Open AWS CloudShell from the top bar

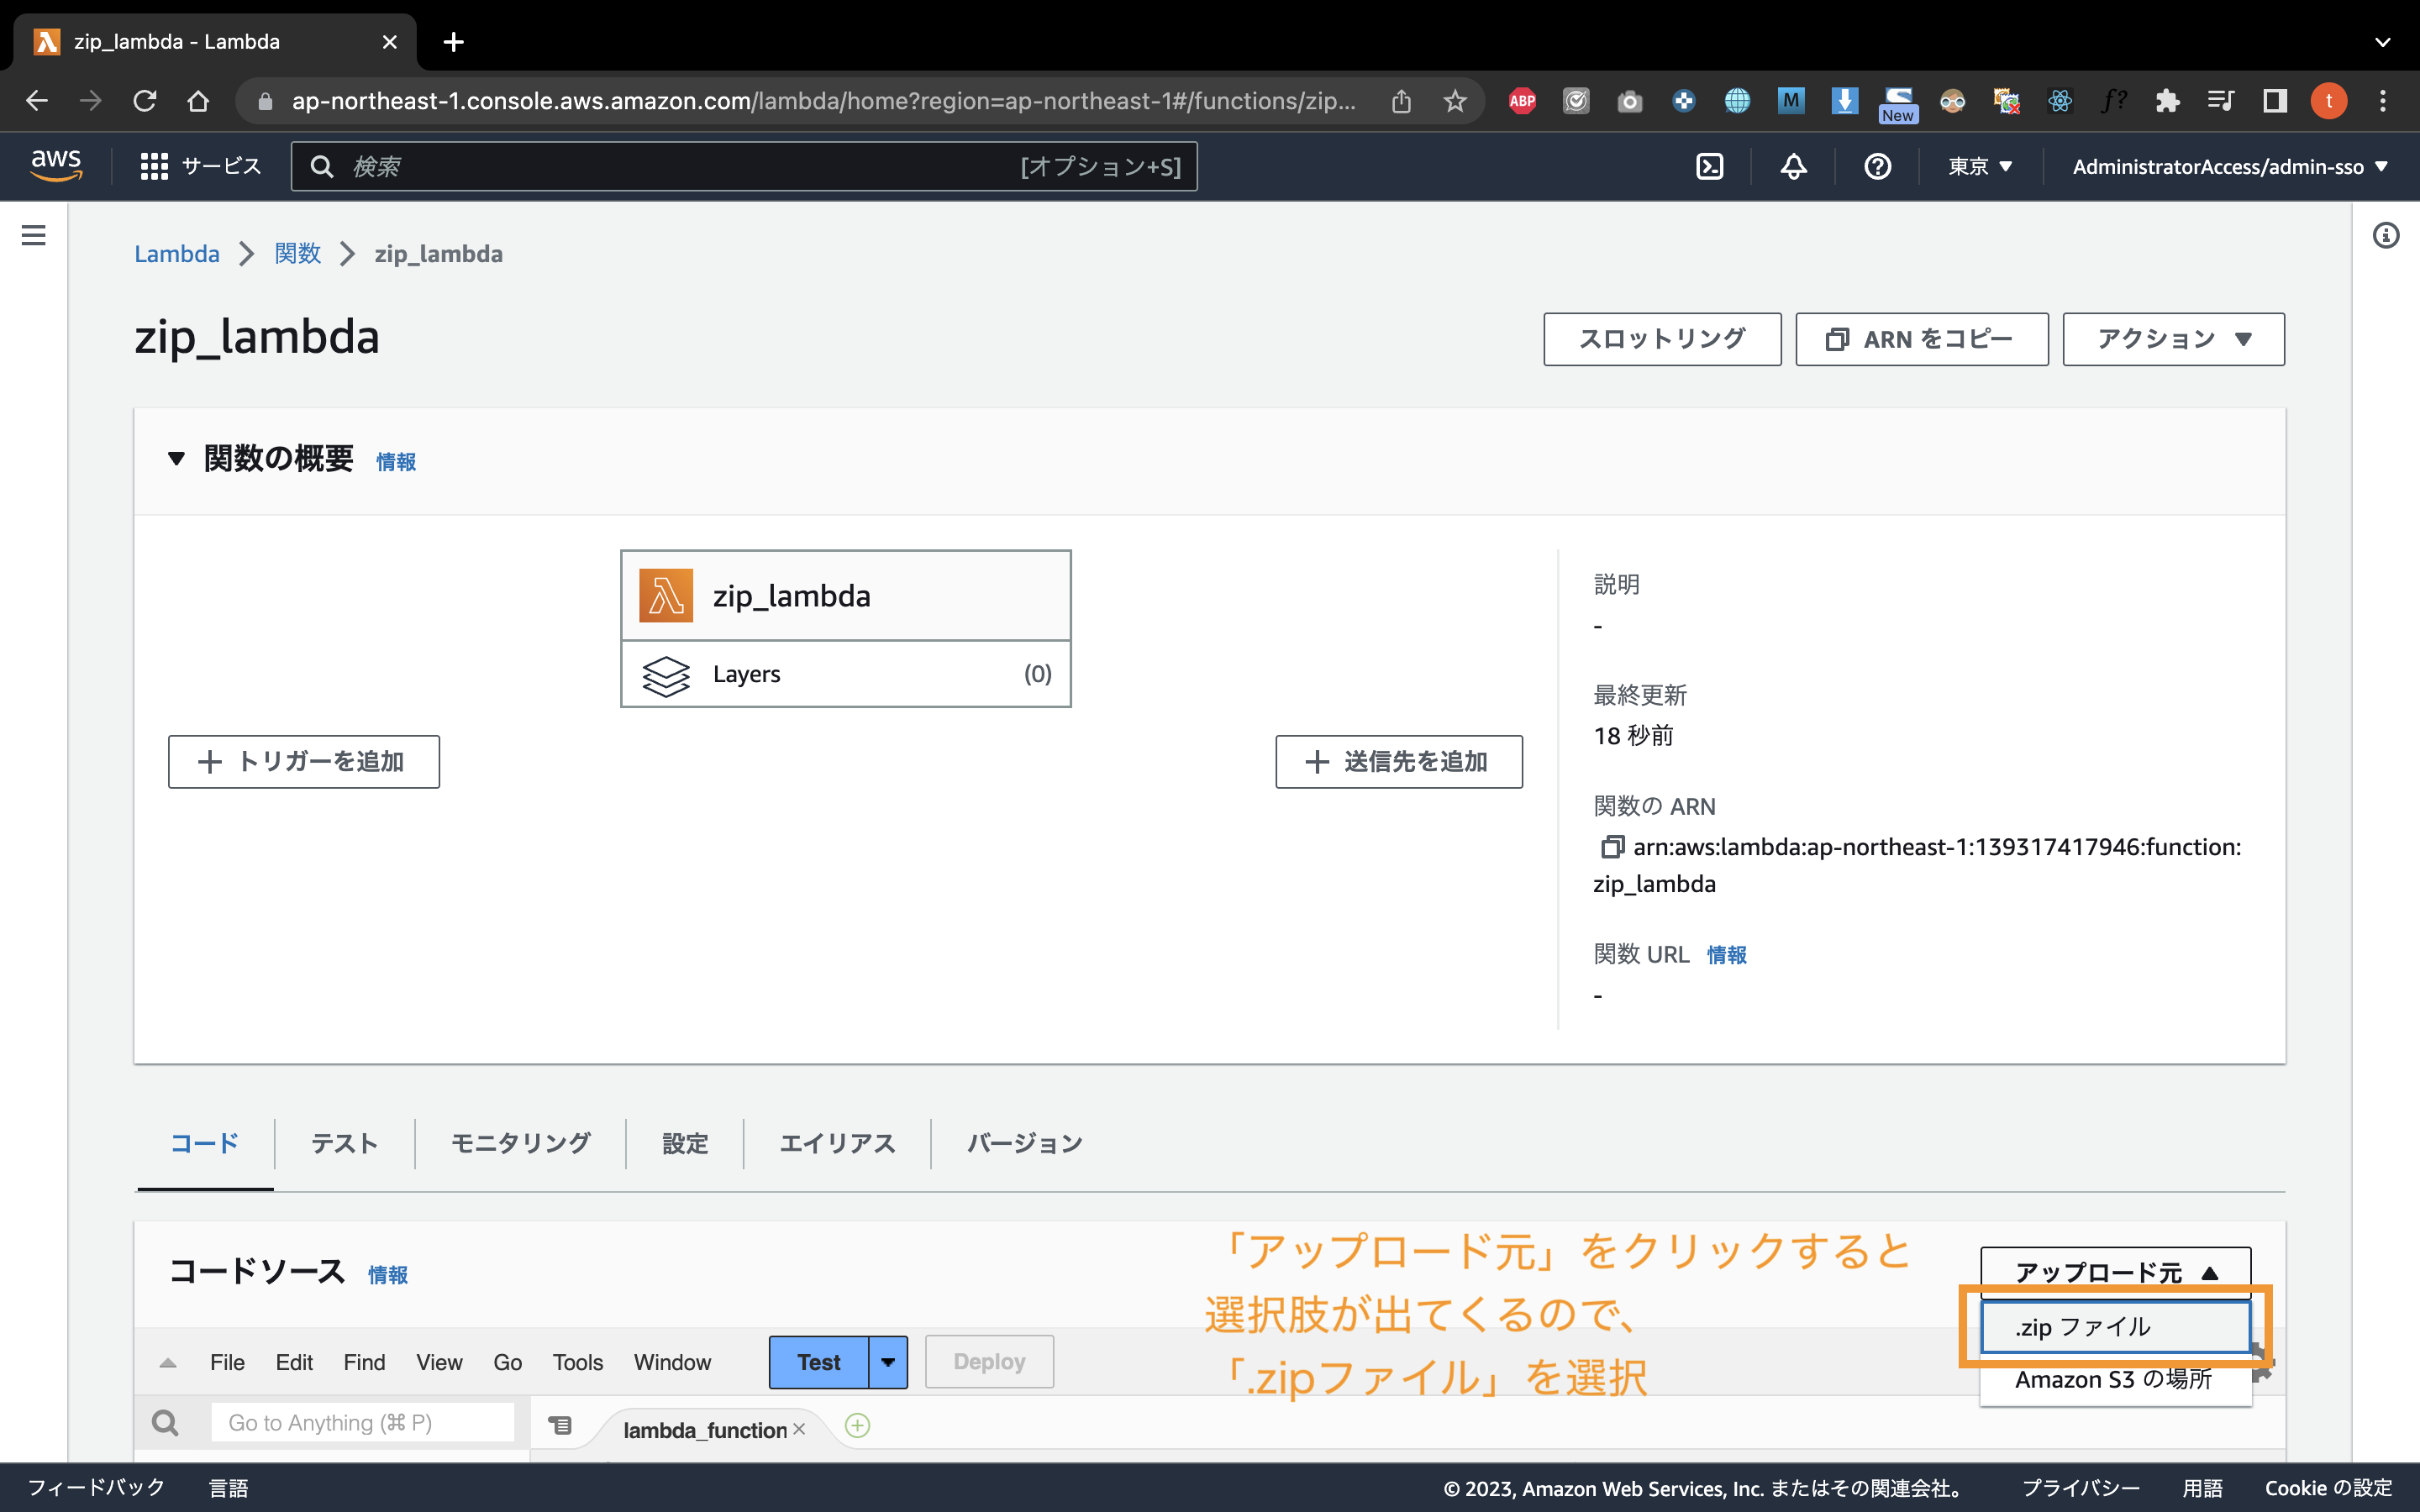click(x=1710, y=166)
